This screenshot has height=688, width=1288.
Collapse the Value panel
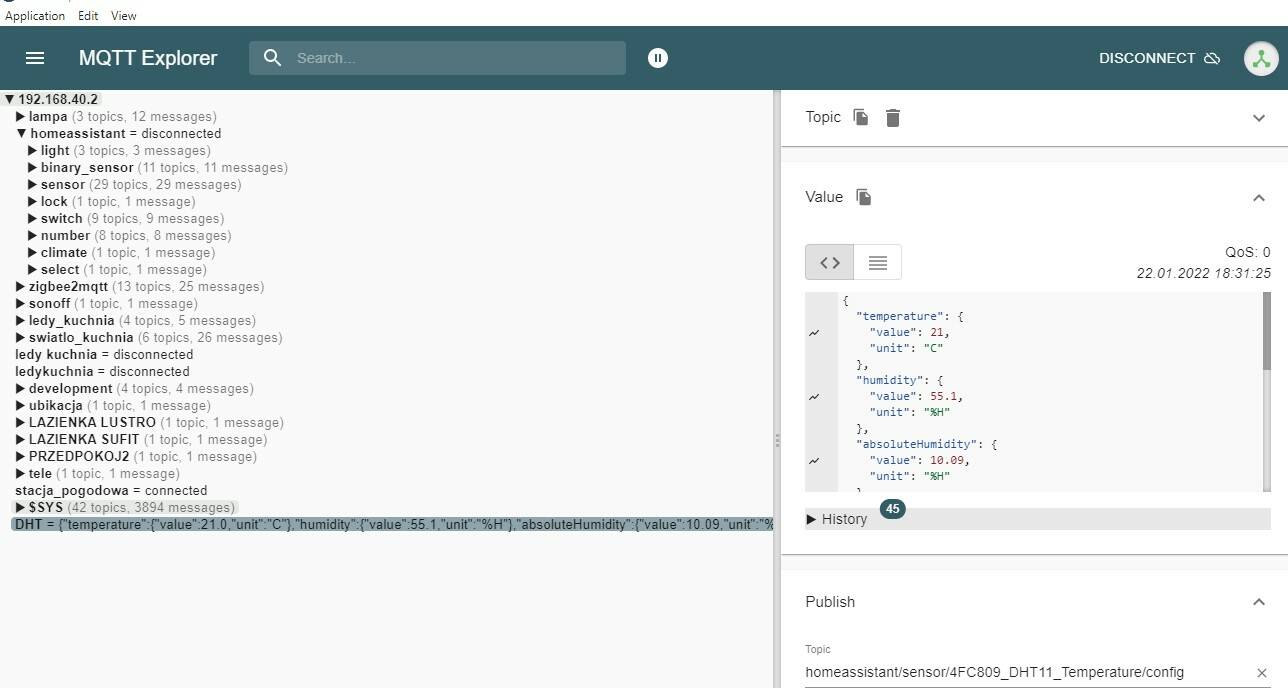tap(1259, 198)
